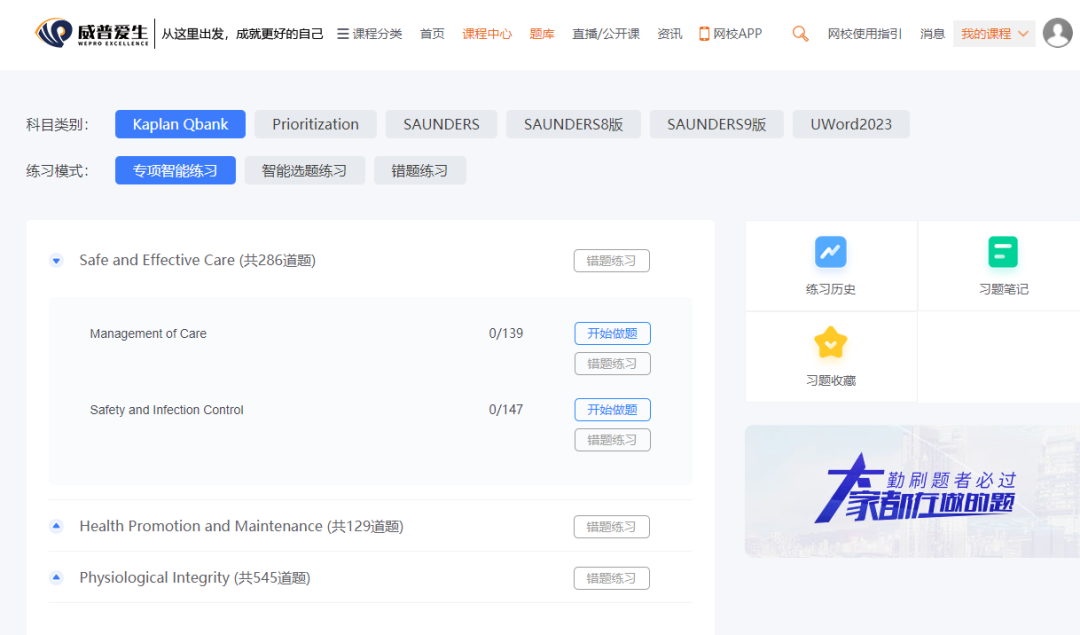Go to 首页 in navigation
The image size is (1080, 635).
pyautogui.click(x=433, y=34)
